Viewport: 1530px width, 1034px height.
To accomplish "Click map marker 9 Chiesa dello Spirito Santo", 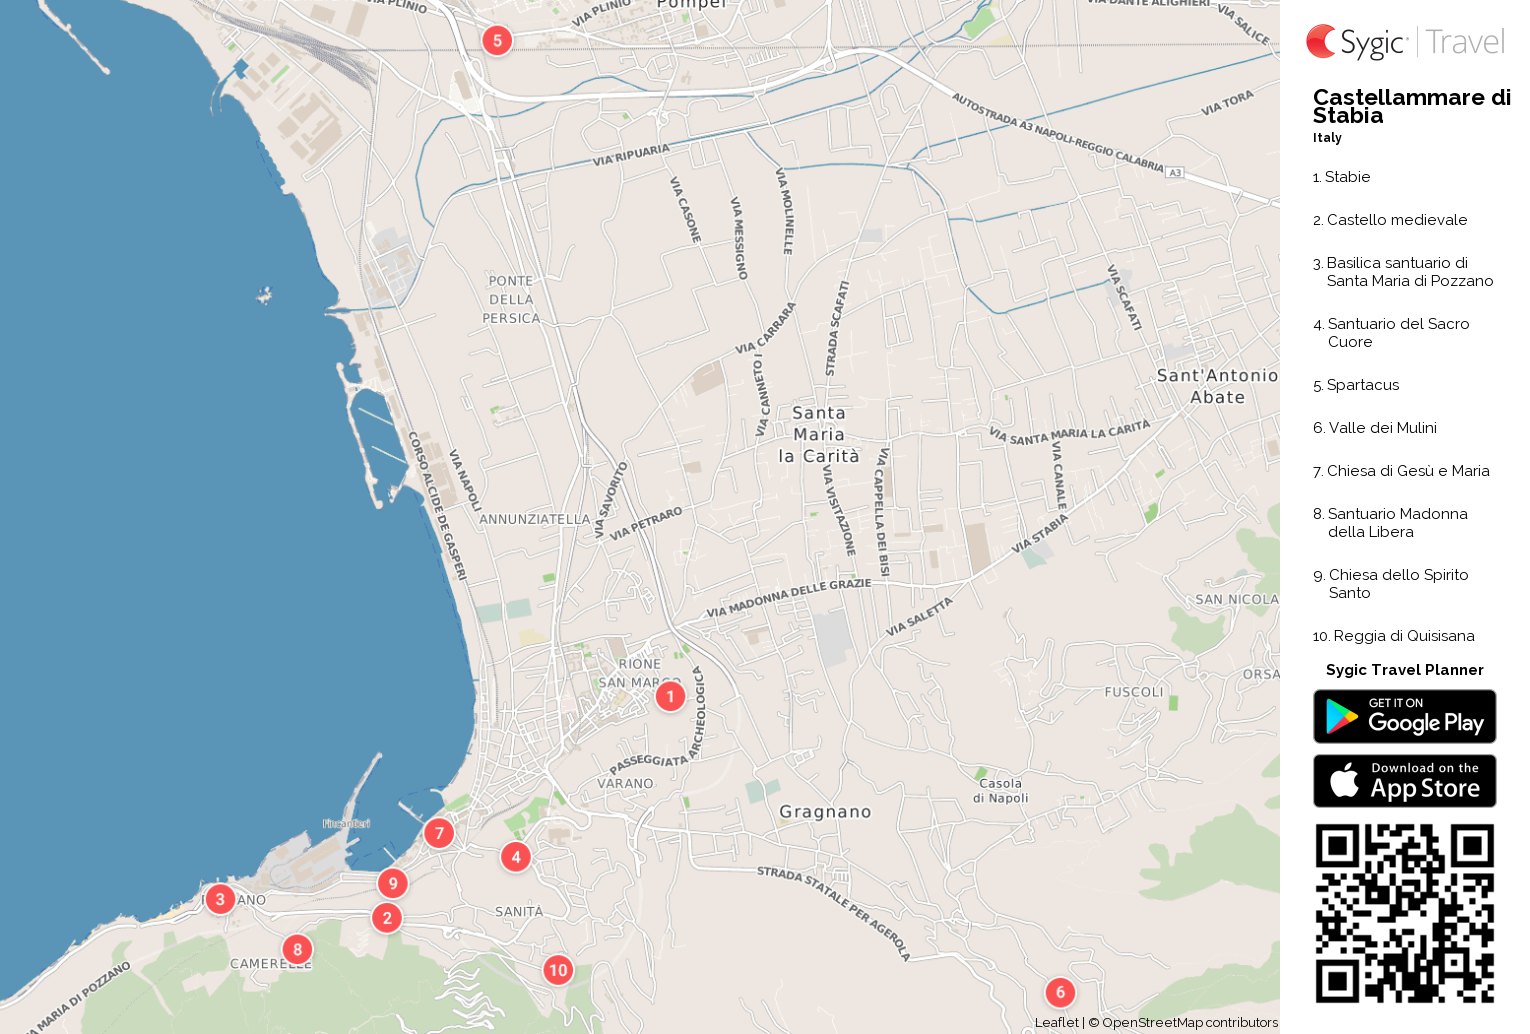I will point(393,883).
